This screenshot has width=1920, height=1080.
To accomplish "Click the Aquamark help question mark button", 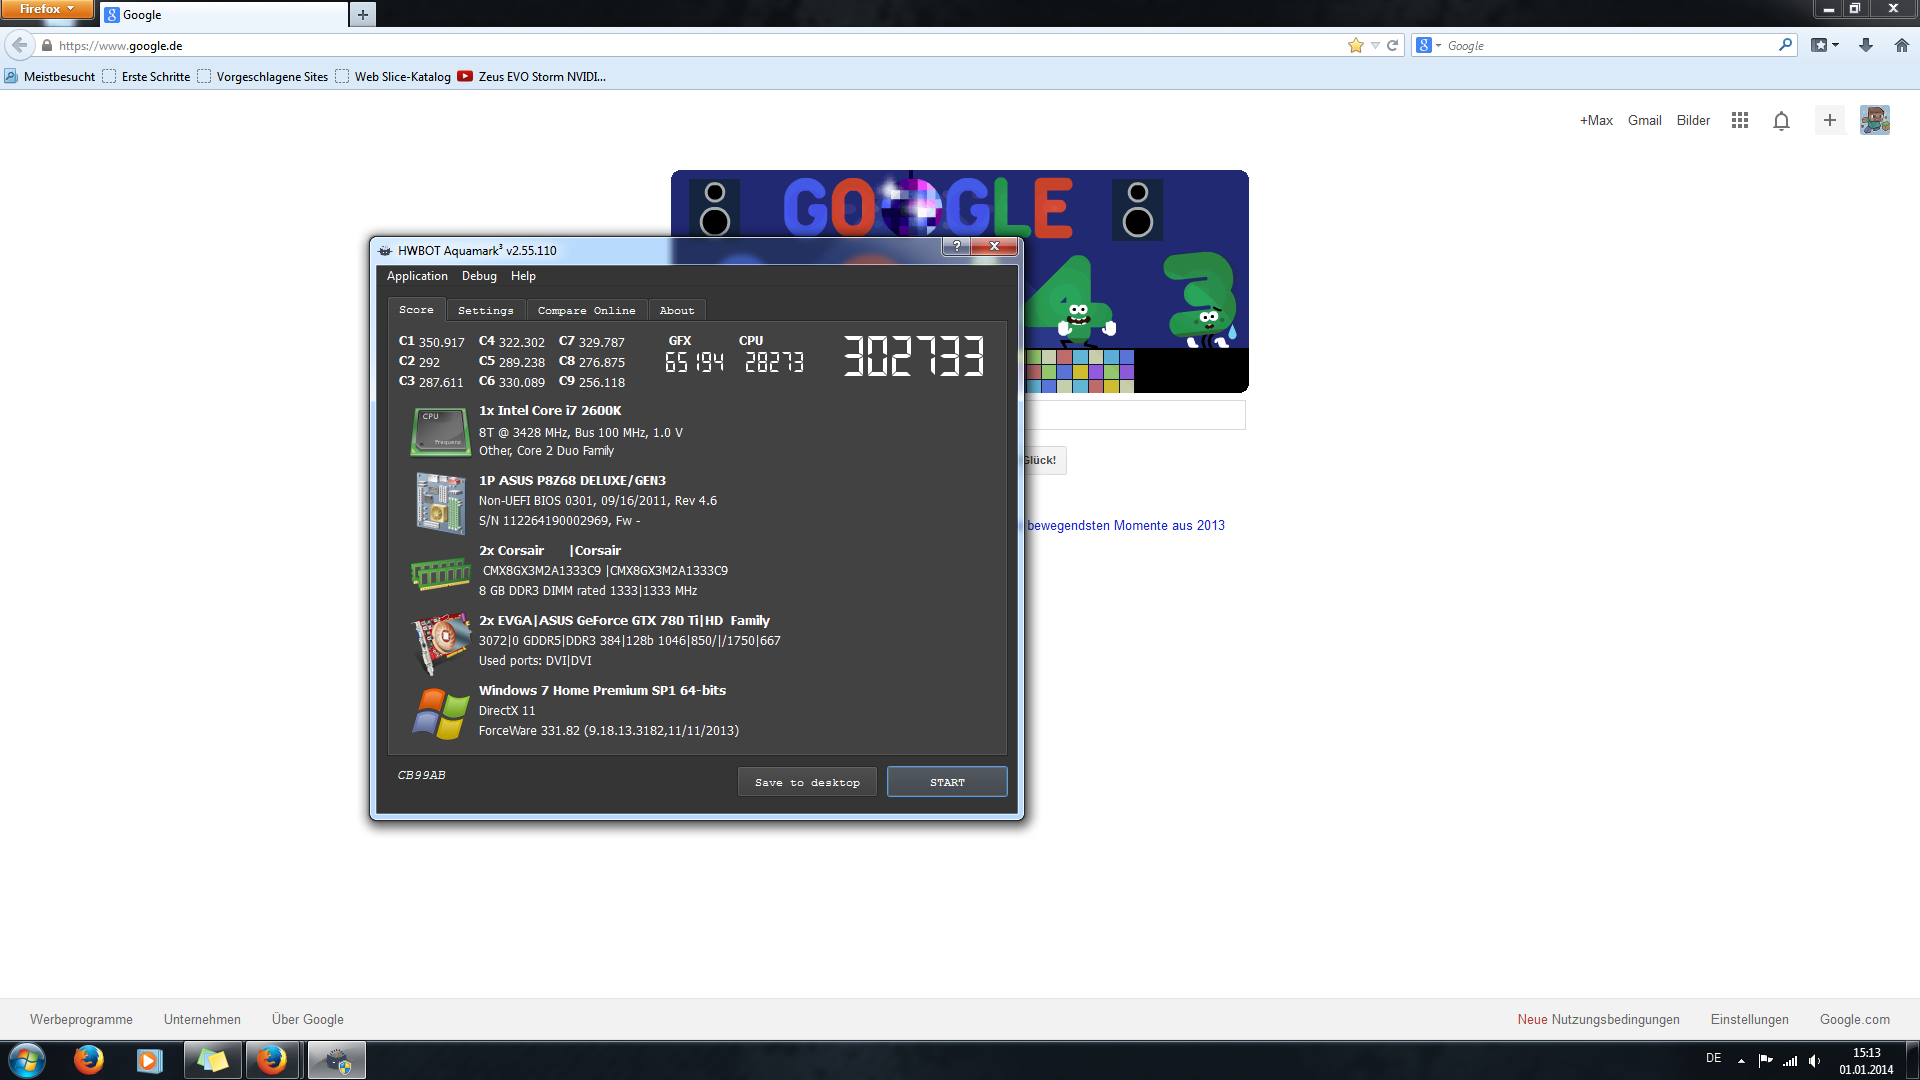I will [x=956, y=246].
